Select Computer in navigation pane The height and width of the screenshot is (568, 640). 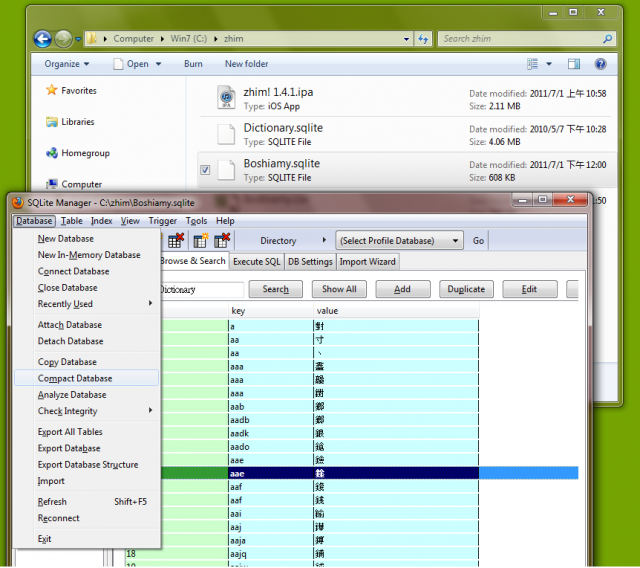tap(74, 184)
